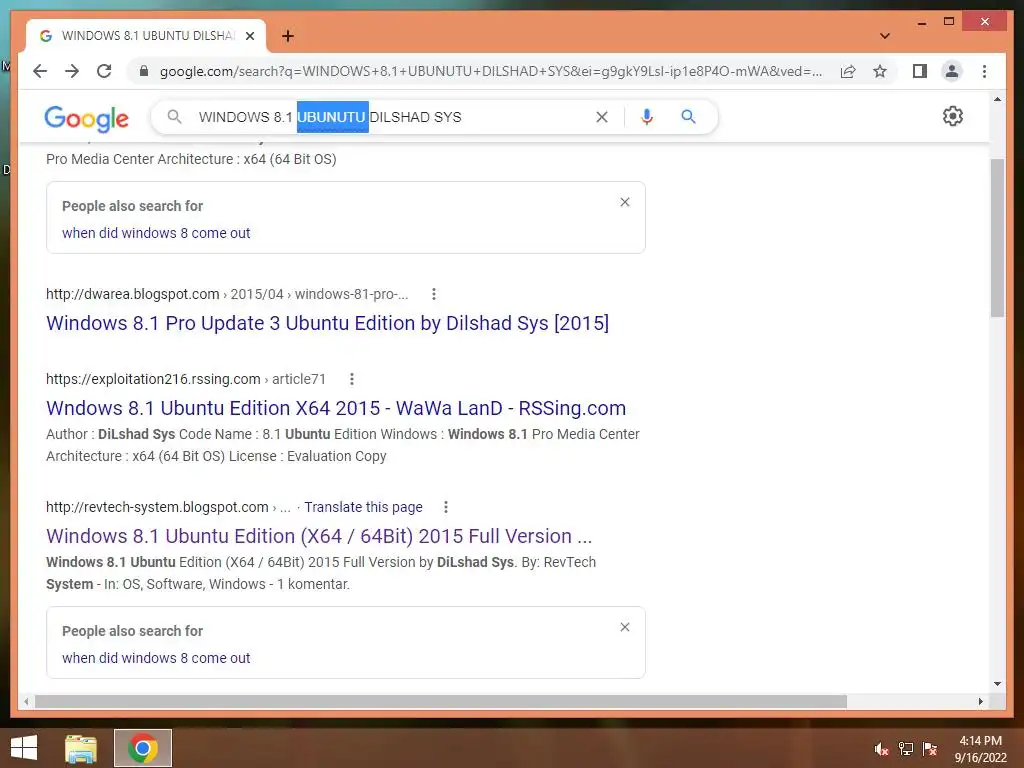Toggle Chrome side panel
Screen dimensions: 1024x768
[x=920, y=71]
